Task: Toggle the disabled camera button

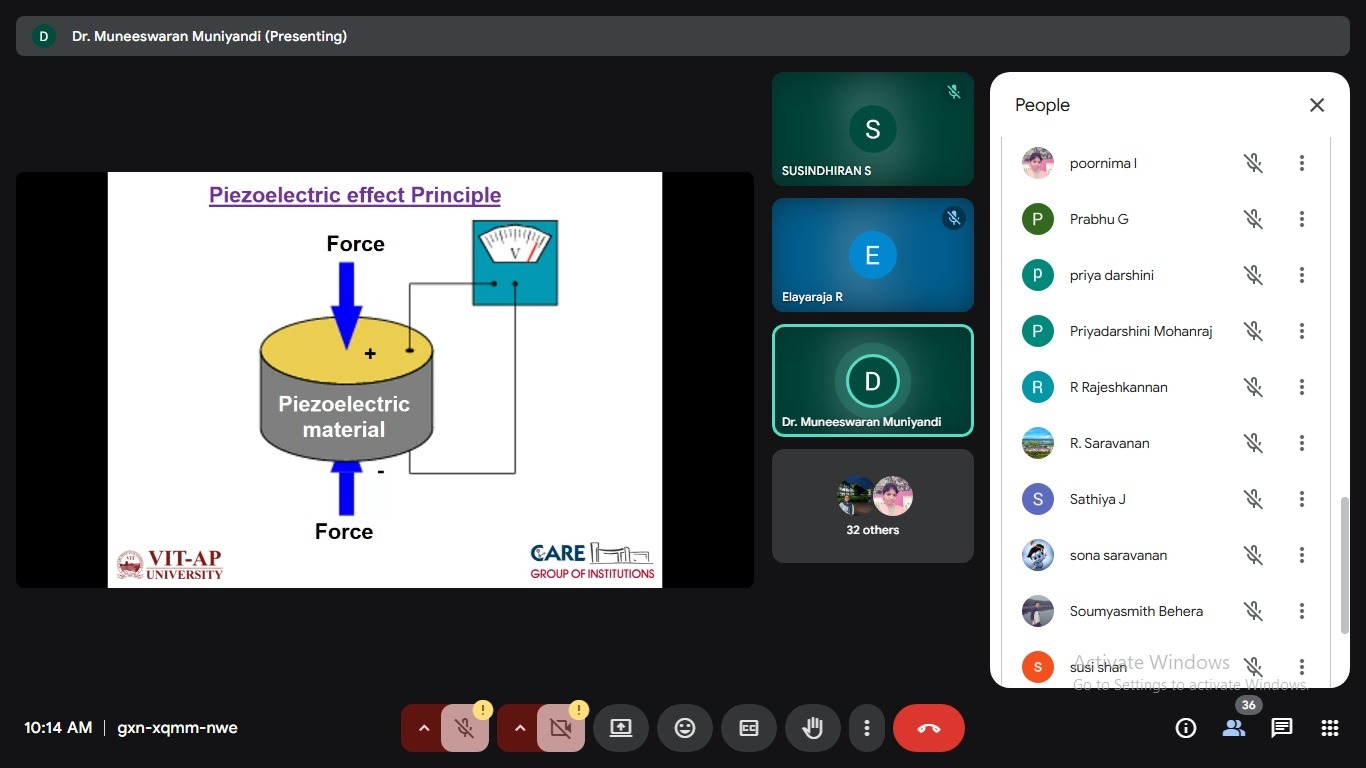Action: [560, 728]
